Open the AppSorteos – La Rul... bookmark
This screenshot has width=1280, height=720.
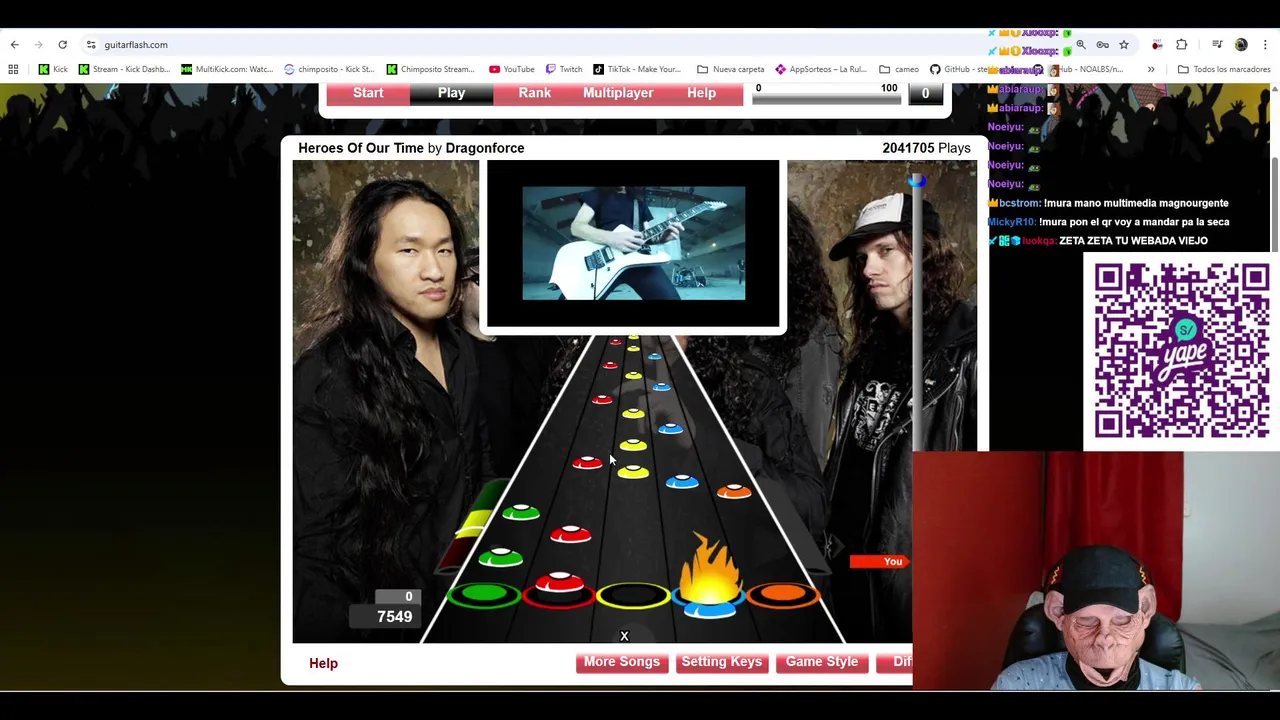821,69
